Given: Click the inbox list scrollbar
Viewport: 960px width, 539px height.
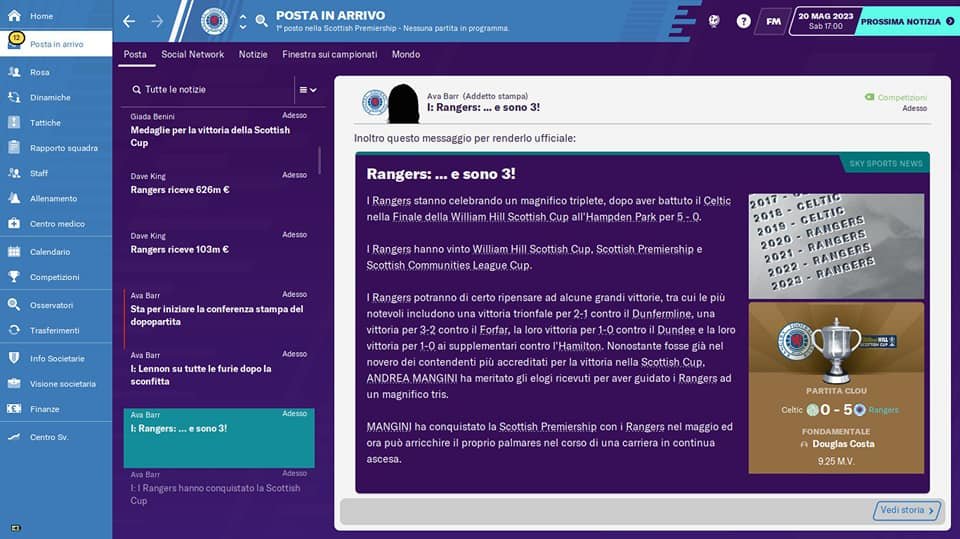Looking at the screenshot, I should click(x=319, y=160).
